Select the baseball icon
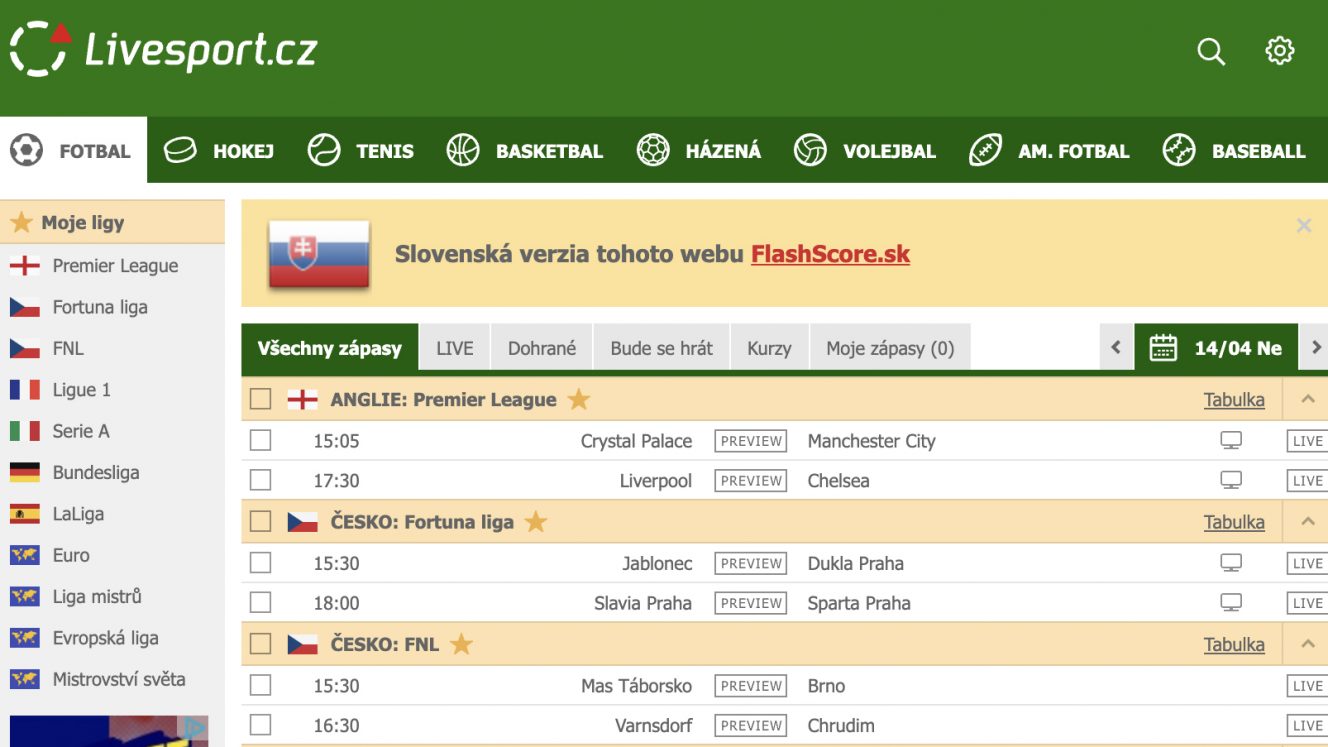 (x=1179, y=151)
